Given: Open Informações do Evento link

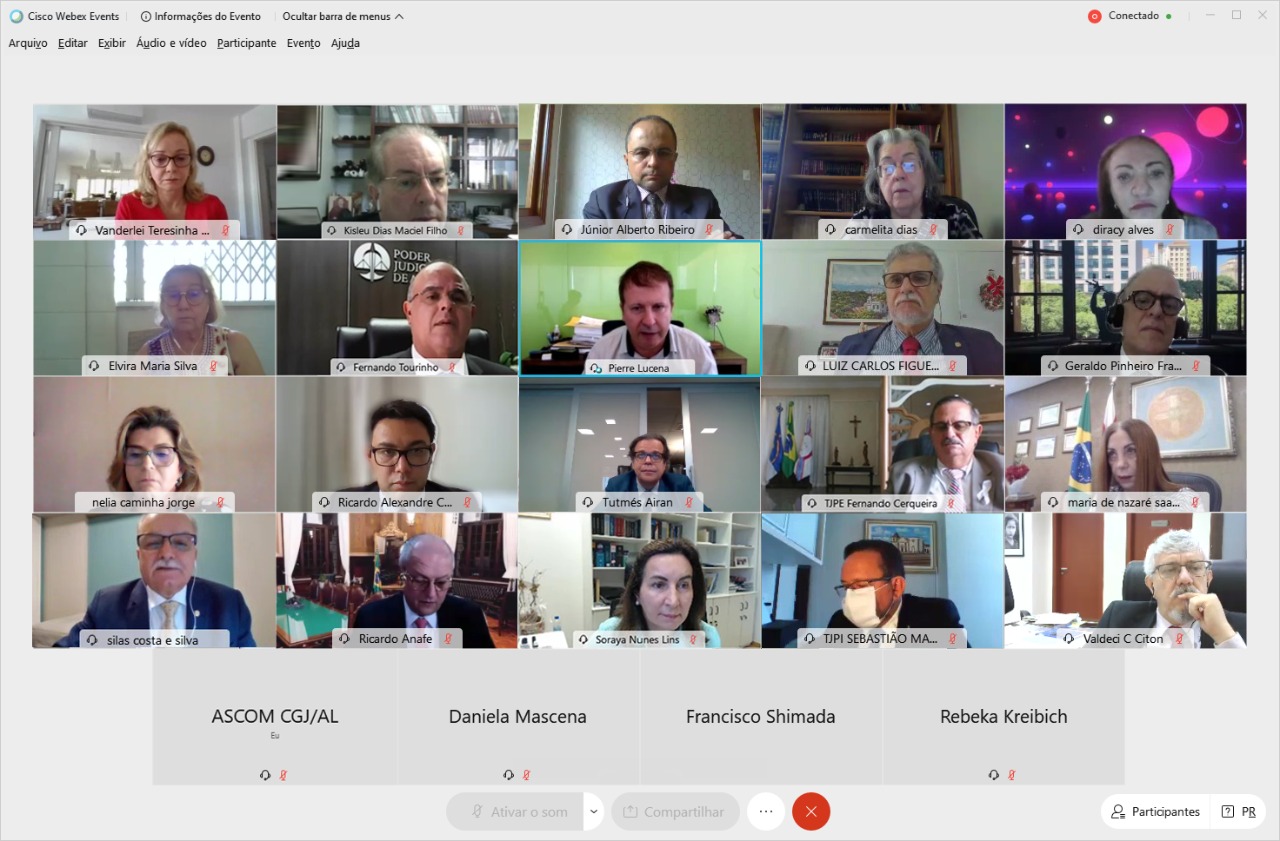Looking at the screenshot, I should click(x=208, y=16).
